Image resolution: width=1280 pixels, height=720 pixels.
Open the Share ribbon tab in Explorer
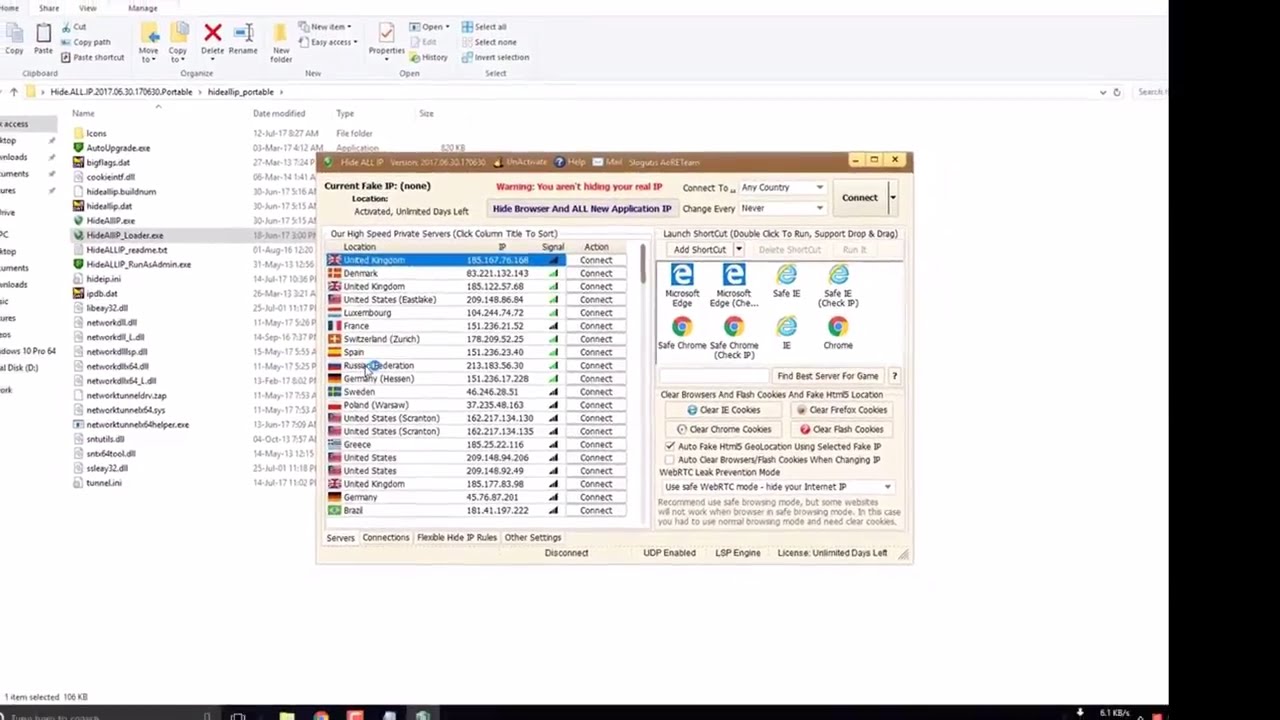coord(49,8)
